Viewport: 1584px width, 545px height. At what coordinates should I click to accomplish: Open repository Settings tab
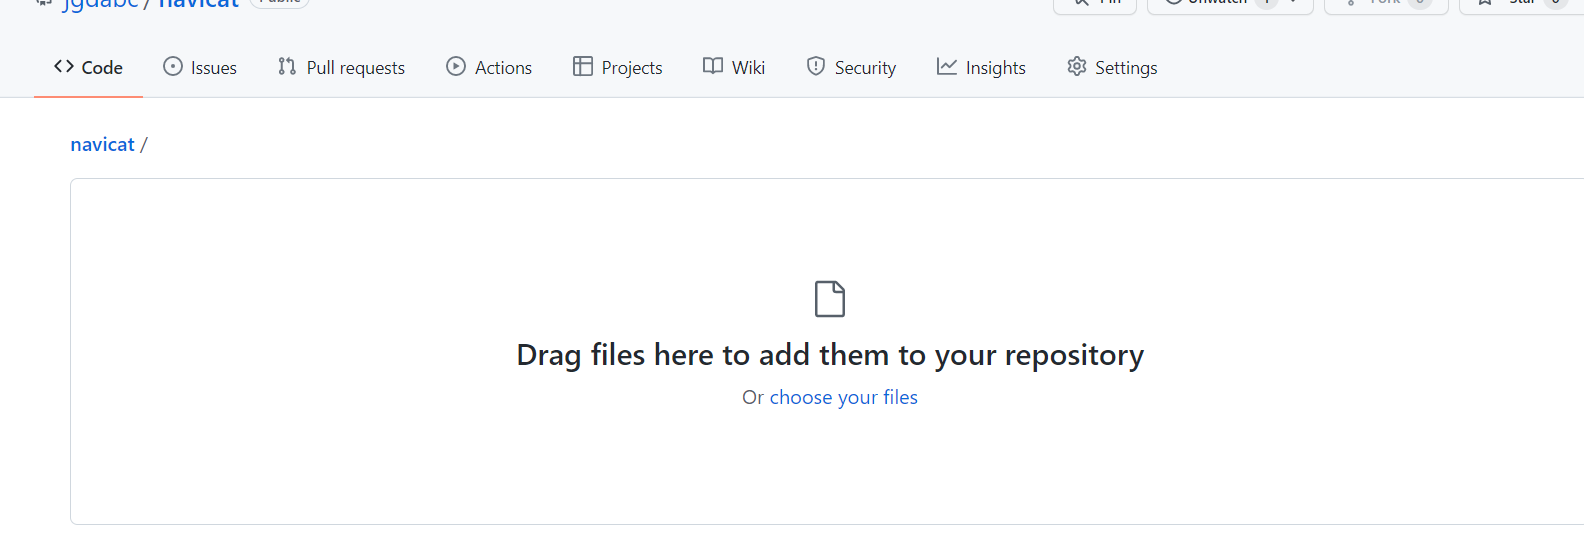click(x=1112, y=67)
